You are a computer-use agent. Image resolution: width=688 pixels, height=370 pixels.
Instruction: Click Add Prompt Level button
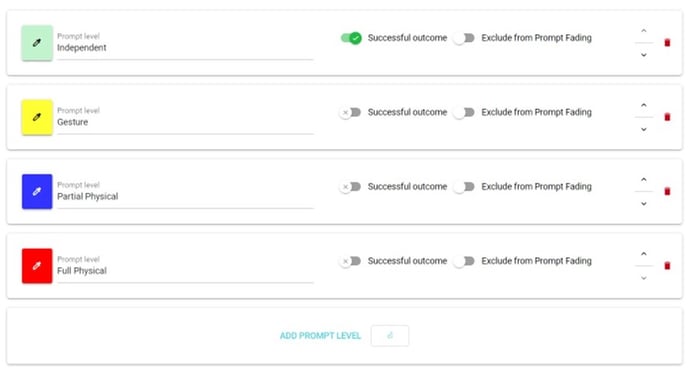[x=320, y=336]
